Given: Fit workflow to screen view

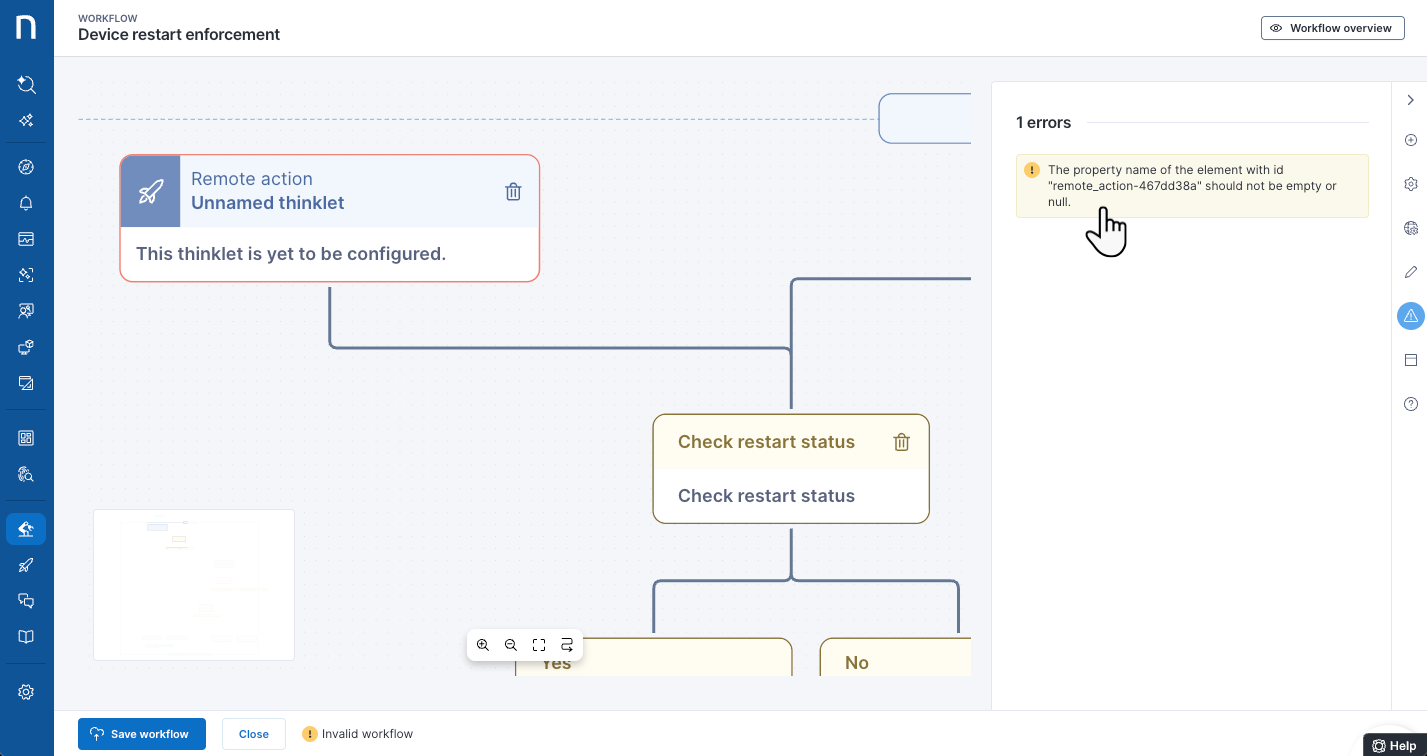Looking at the screenshot, I should [539, 645].
